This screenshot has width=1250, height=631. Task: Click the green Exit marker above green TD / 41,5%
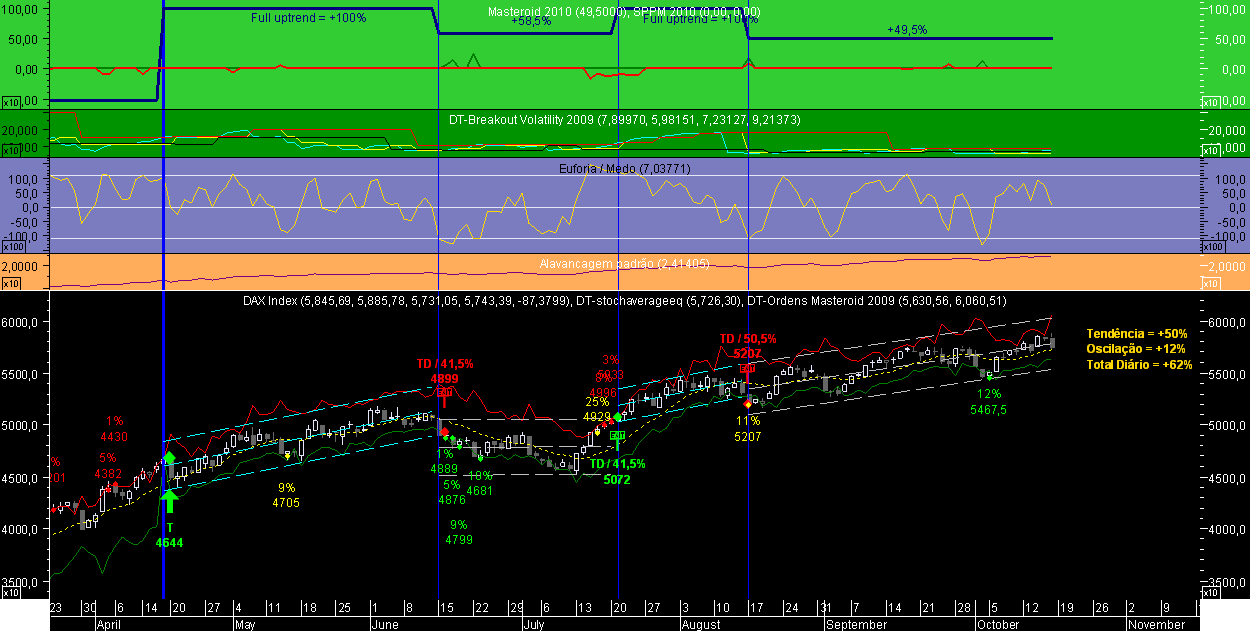pos(617,436)
